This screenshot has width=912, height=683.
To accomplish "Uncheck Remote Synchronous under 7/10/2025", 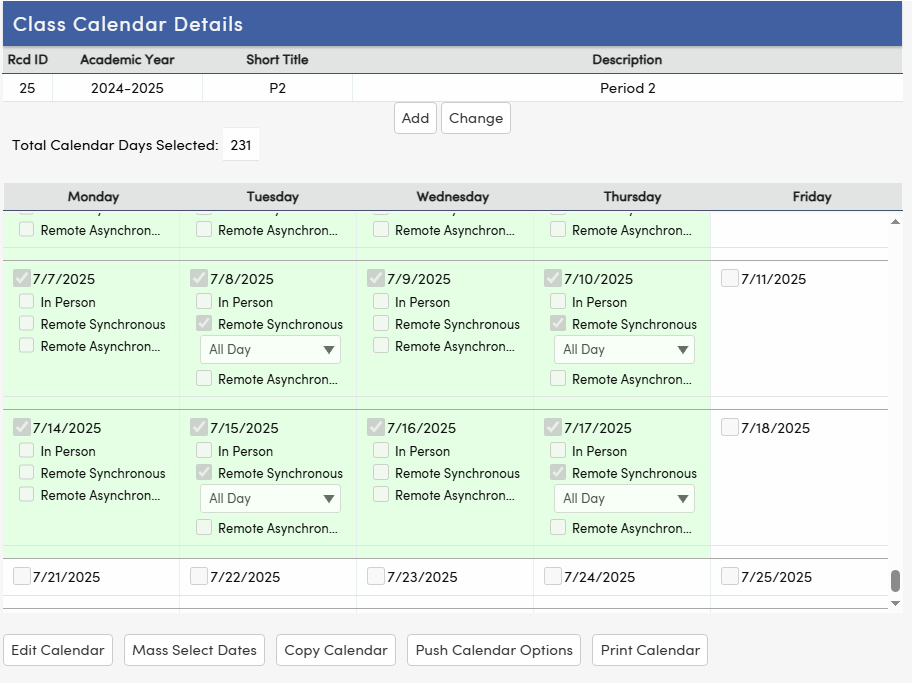I will (558, 323).
